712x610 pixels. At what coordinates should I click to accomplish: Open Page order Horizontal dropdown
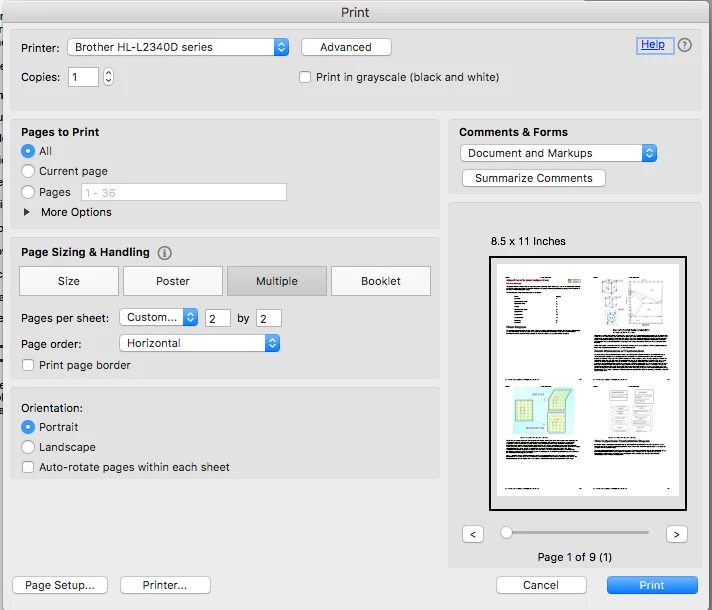coord(199,343)
